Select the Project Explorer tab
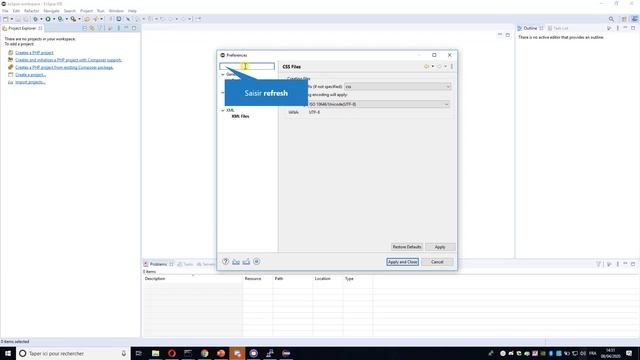The height and width of the screenshot is (360, 640). point(22,28)
